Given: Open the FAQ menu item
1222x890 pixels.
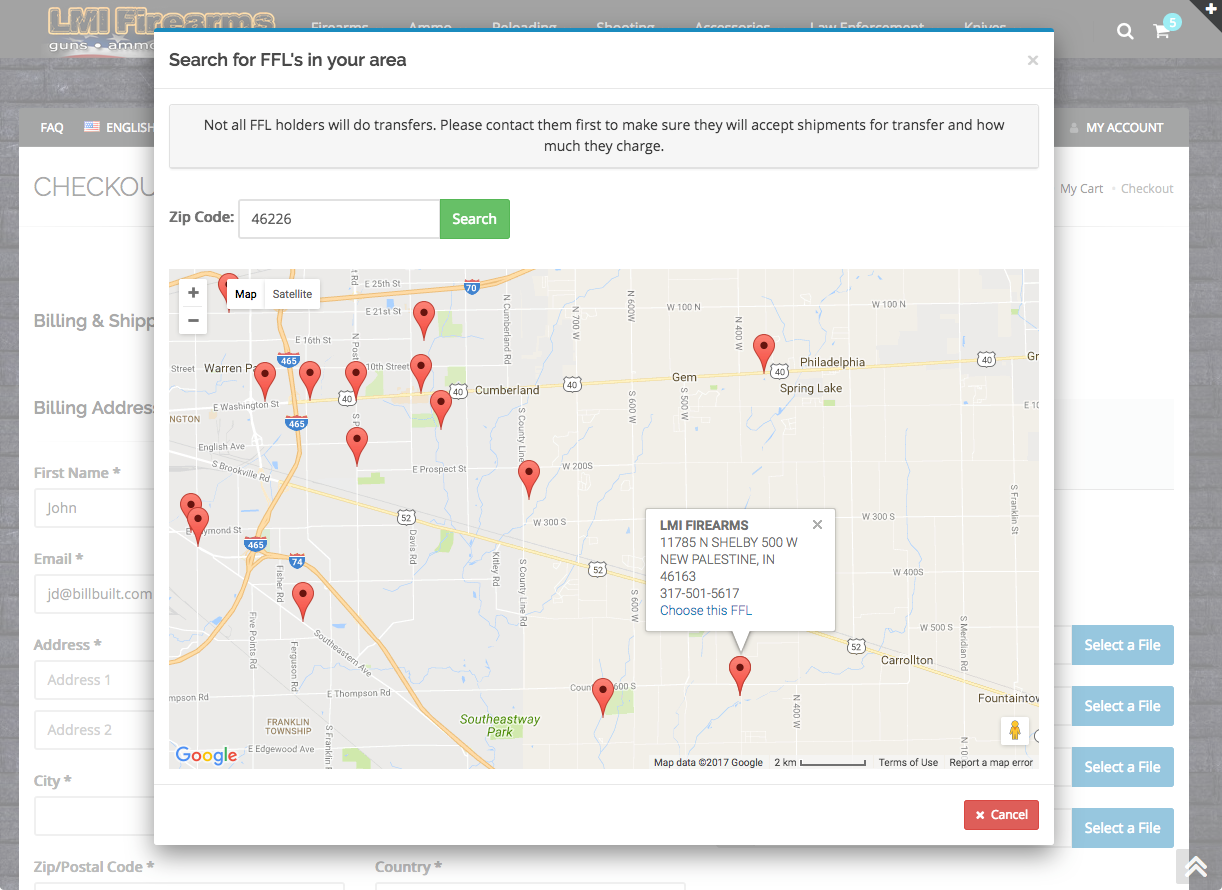Looking at the screenshot, I should point(52,127).
